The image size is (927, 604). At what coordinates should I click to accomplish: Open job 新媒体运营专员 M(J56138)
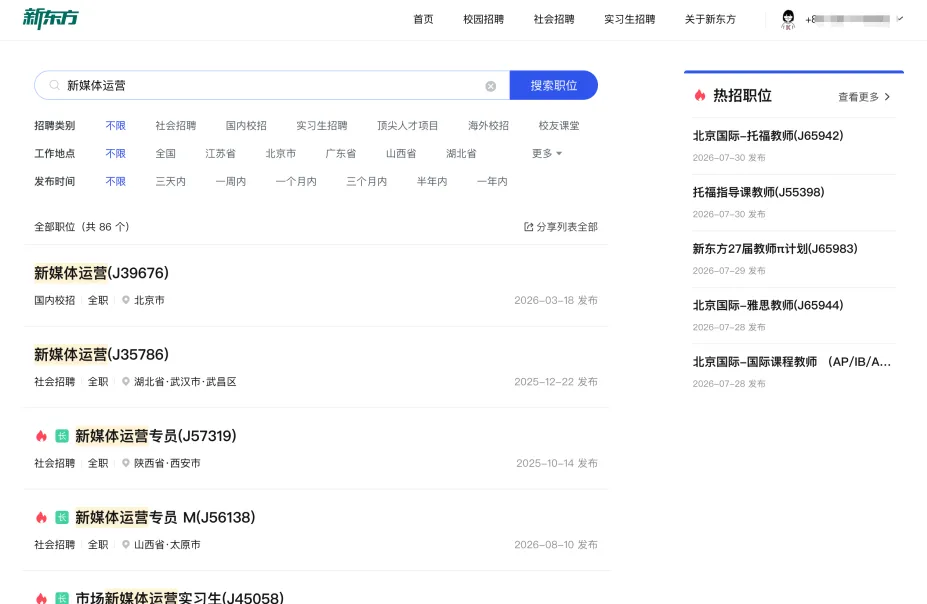(165, 518)
